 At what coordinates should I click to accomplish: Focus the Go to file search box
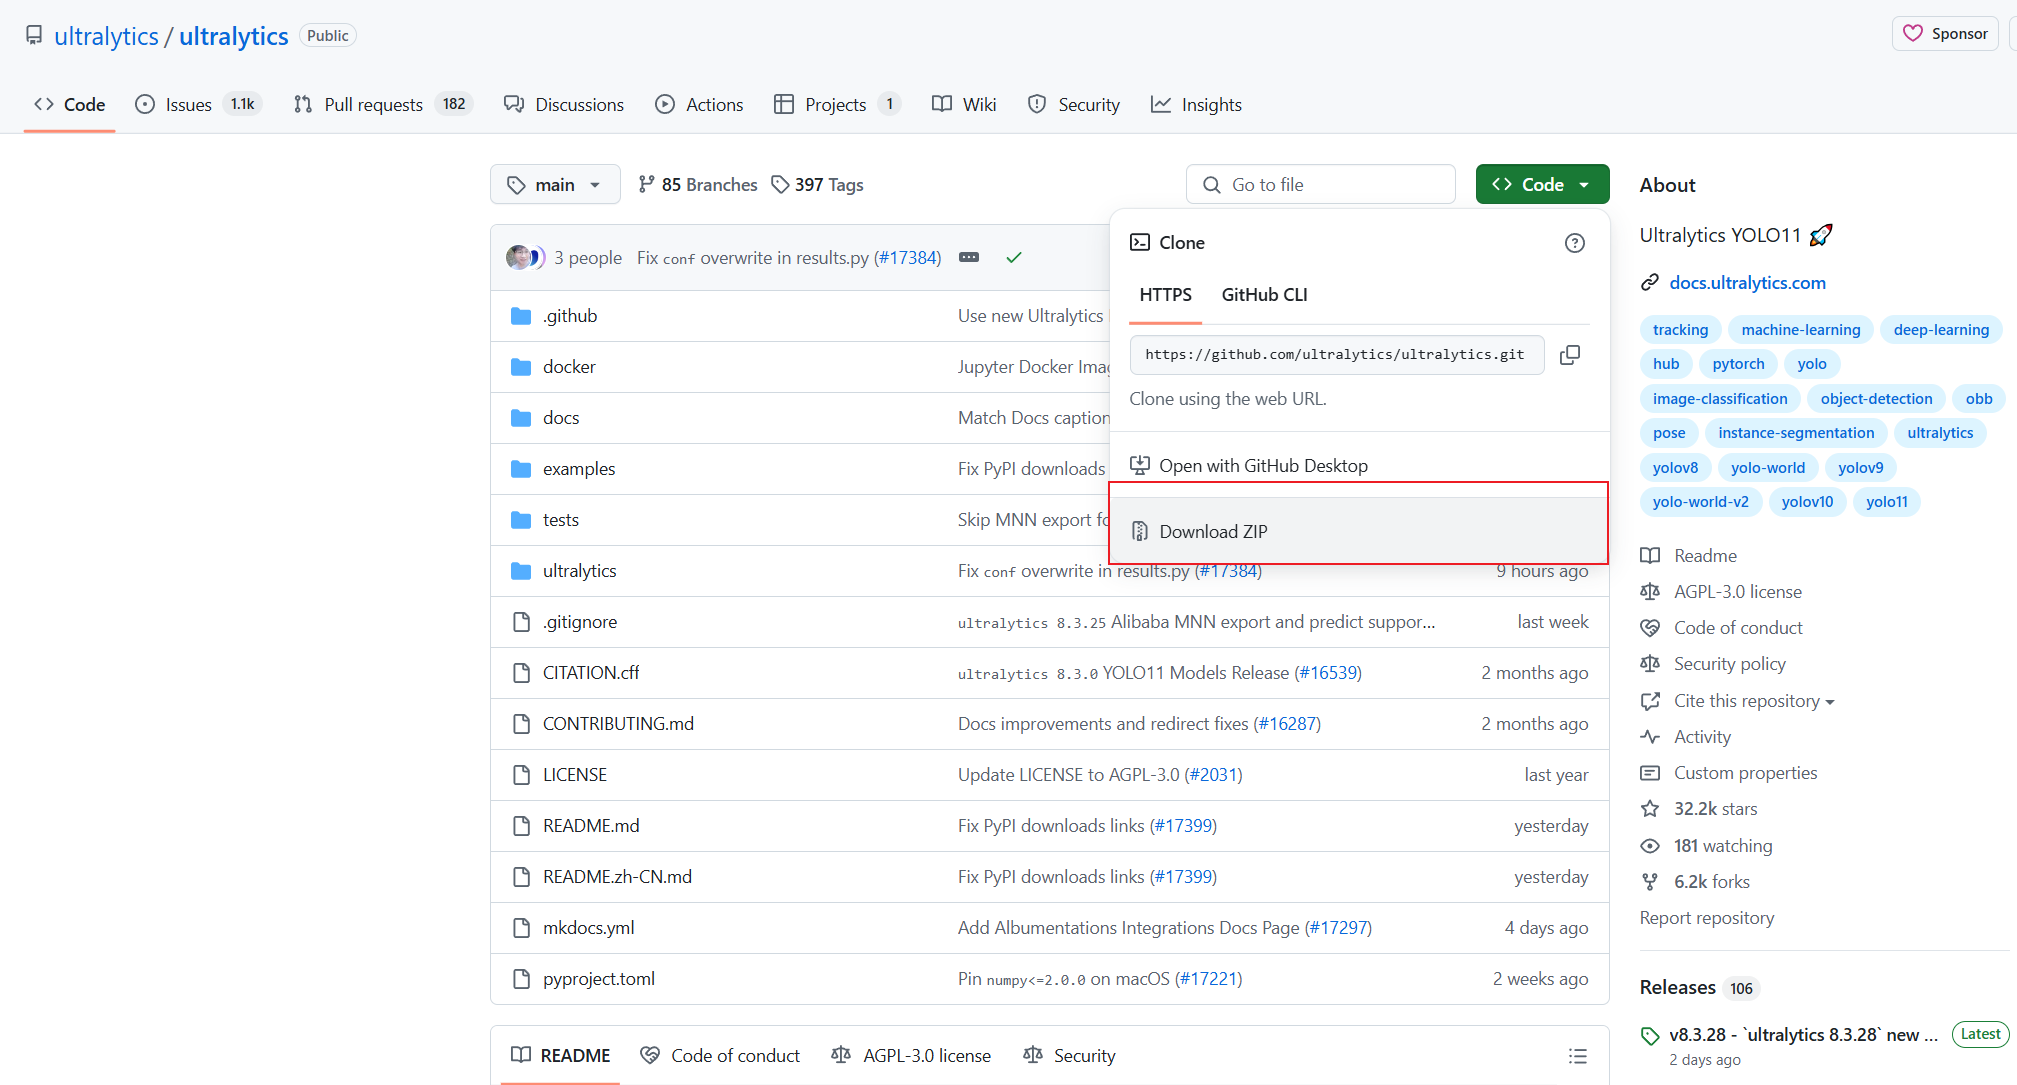click(1320, 185)
